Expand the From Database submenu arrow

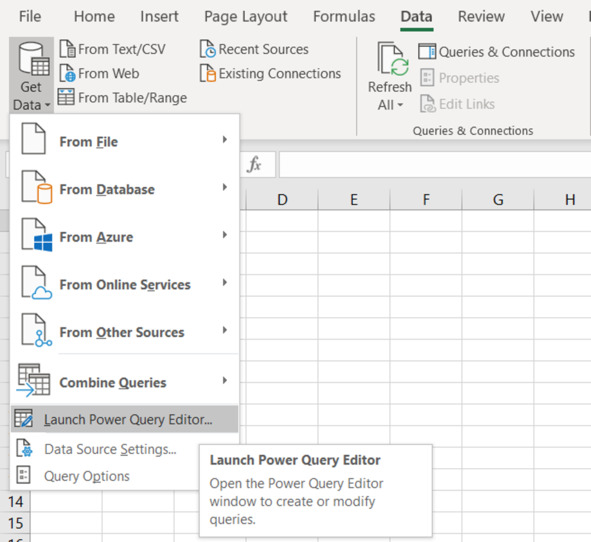[225, 187]
